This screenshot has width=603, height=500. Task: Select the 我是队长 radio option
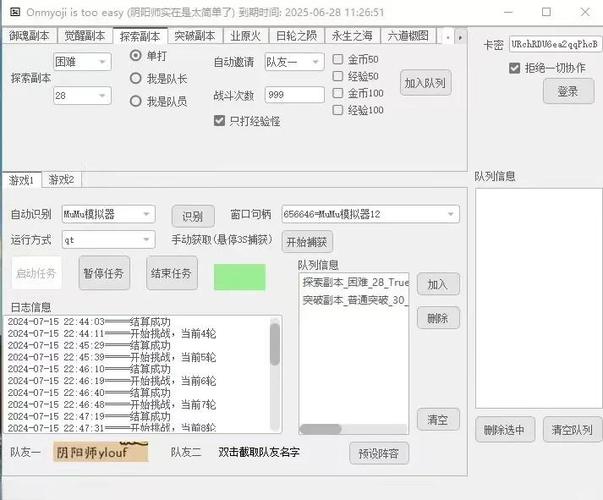(x=136, y=77)
